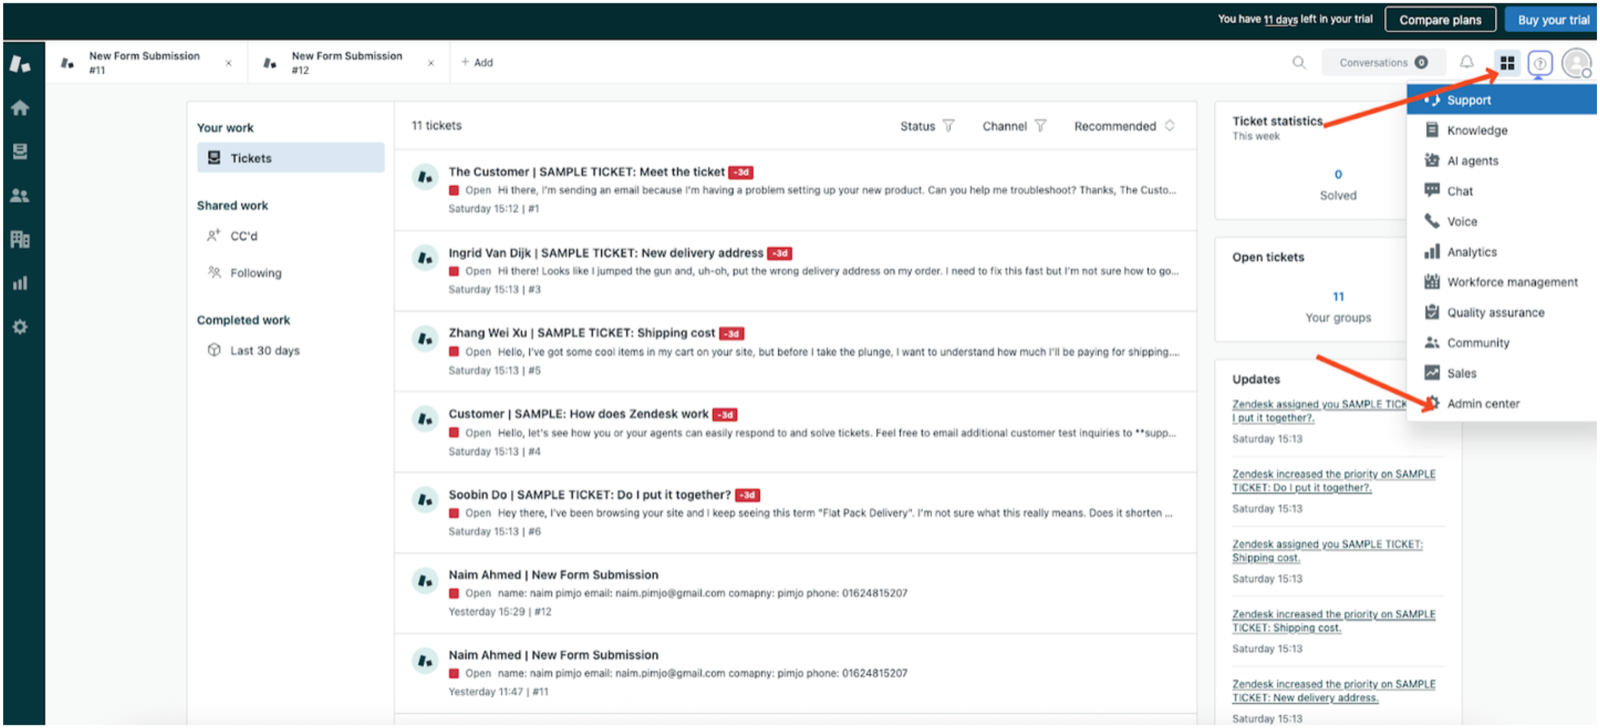
Task: Select Quality assurance in products menu
Action: point(1502,313)
